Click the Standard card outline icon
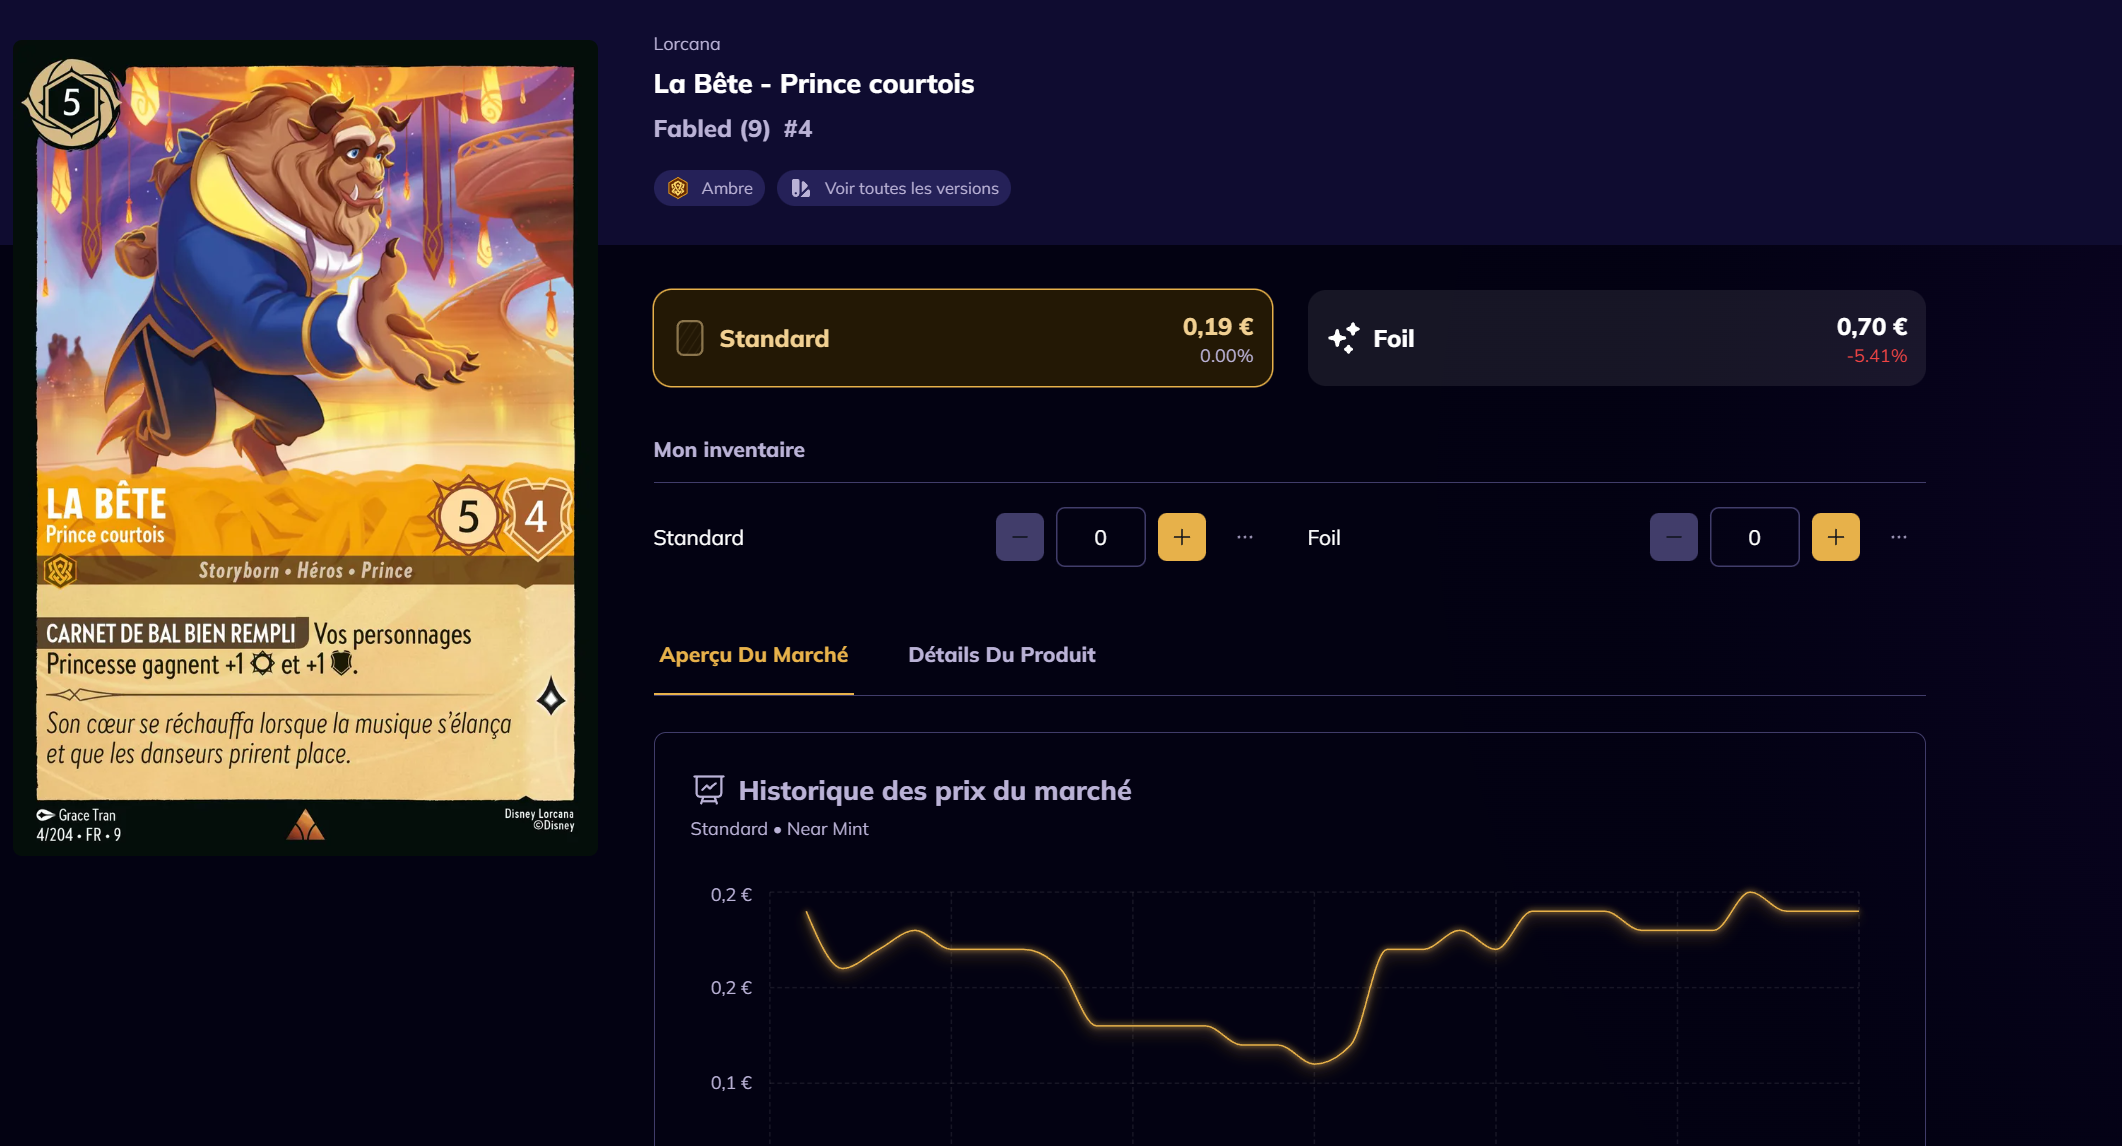Viewport: 2122px width, 1146px height. pos(690,338)
